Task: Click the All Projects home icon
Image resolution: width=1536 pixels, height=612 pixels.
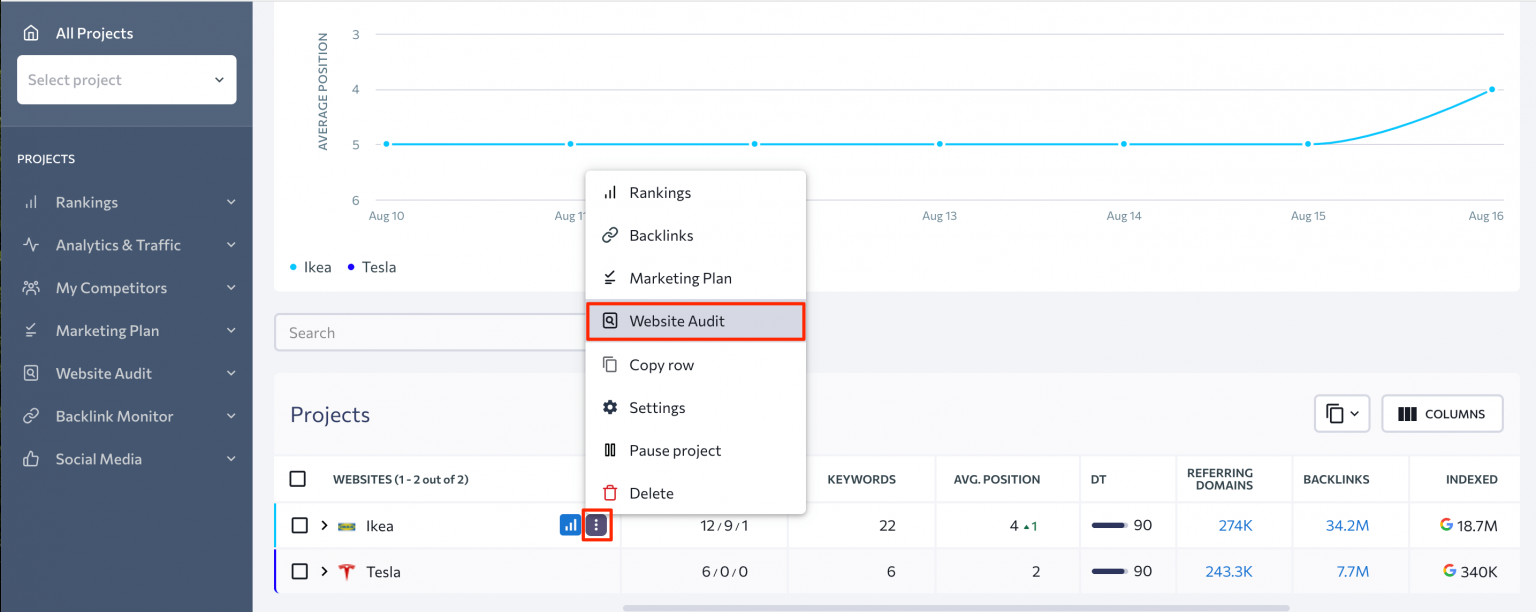Action: point(31,33)
